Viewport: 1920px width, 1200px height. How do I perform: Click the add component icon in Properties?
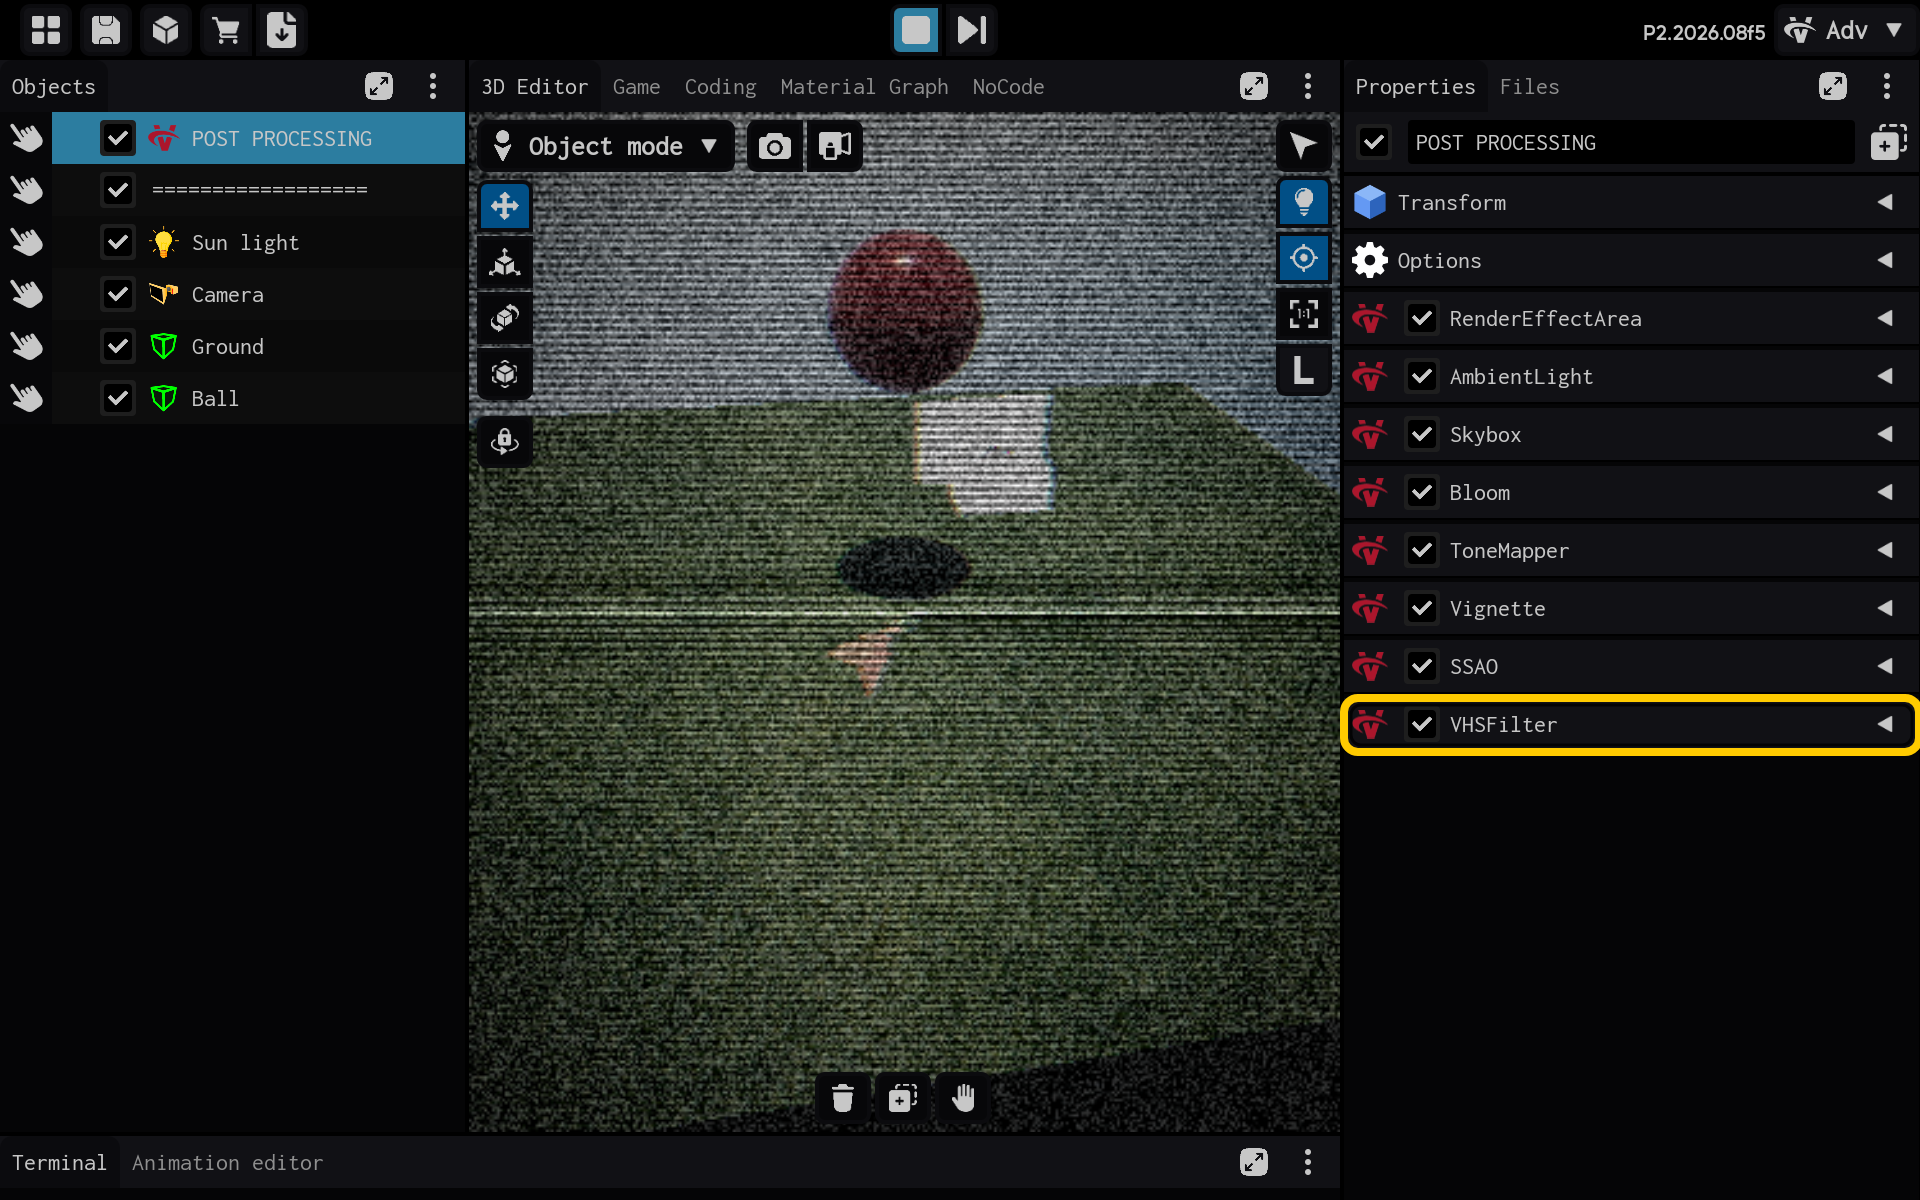[1887, 142]
